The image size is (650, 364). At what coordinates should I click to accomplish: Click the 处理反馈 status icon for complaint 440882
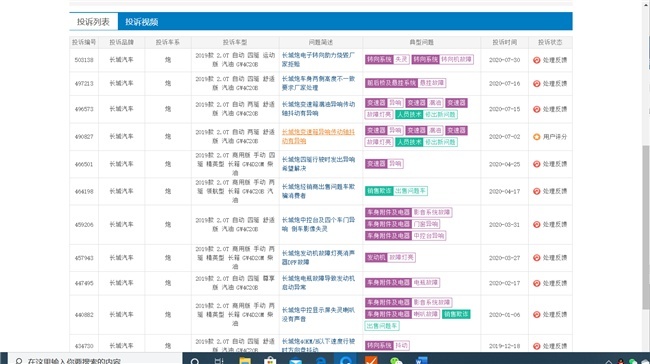(536, 314)
